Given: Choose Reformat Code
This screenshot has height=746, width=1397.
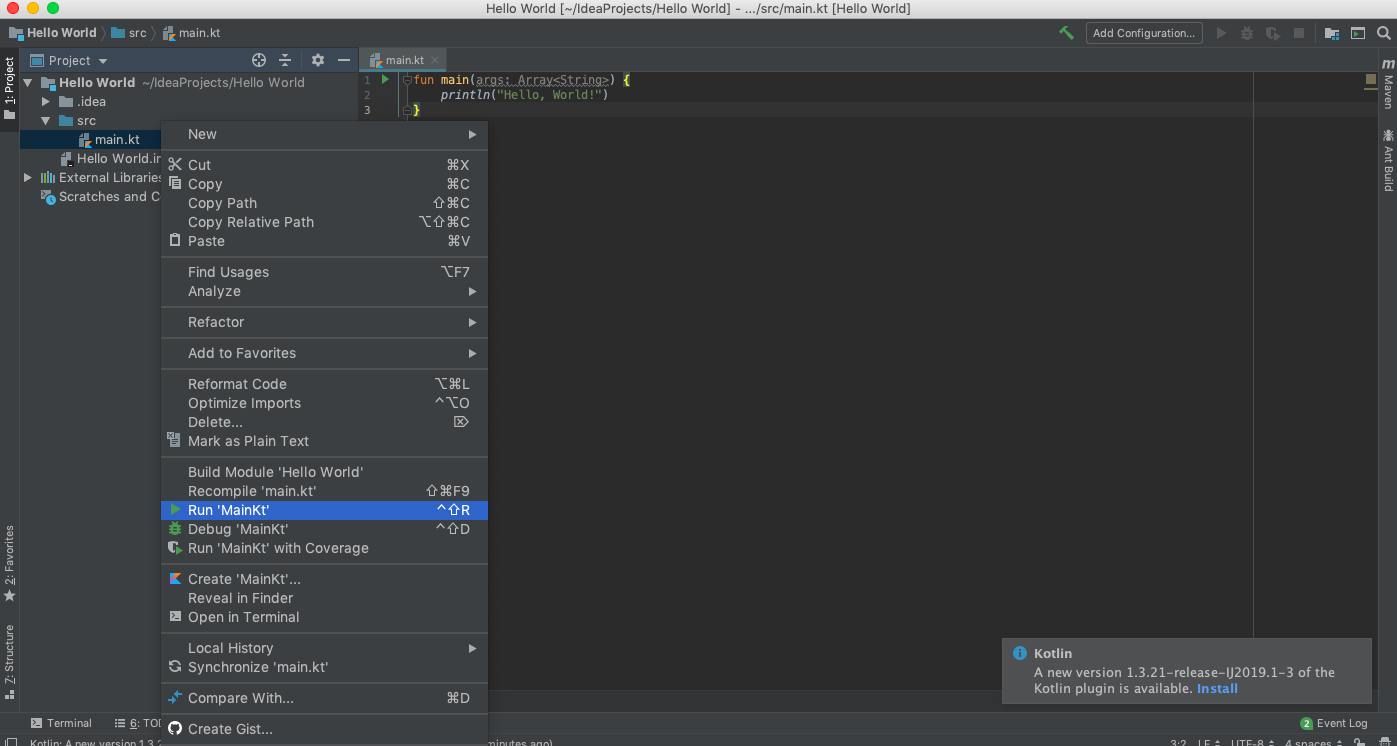Looking at the screenshot, I should [x=324, y=384].
